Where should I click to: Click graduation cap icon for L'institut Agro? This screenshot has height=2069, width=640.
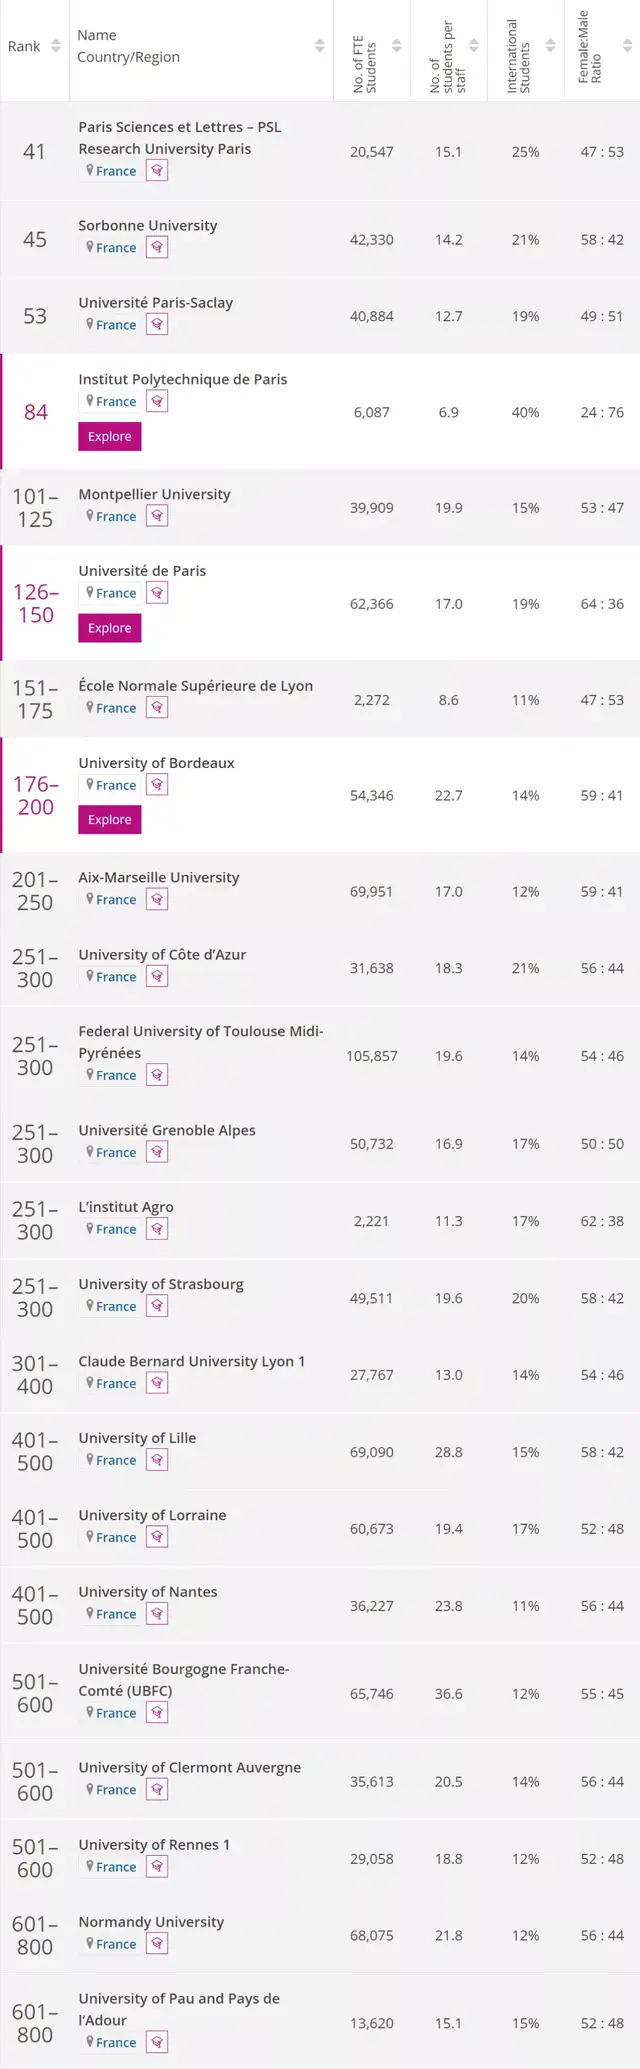click(x=157, y=1229)
